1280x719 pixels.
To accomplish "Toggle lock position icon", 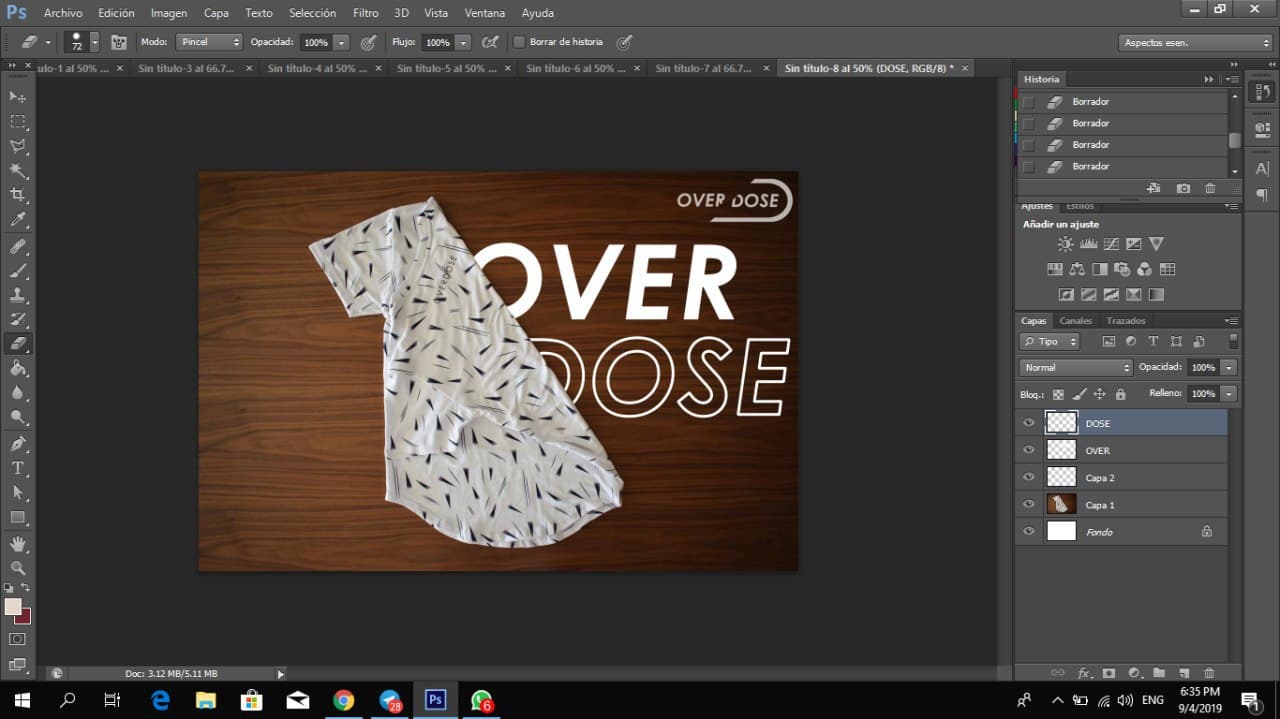I will 1099,395.
